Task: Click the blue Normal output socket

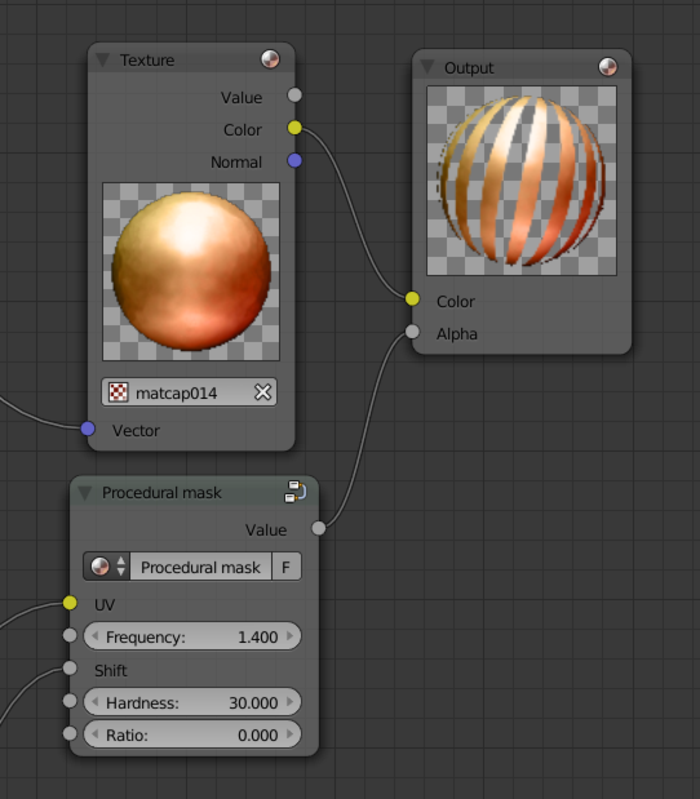Action: [294, 160]
